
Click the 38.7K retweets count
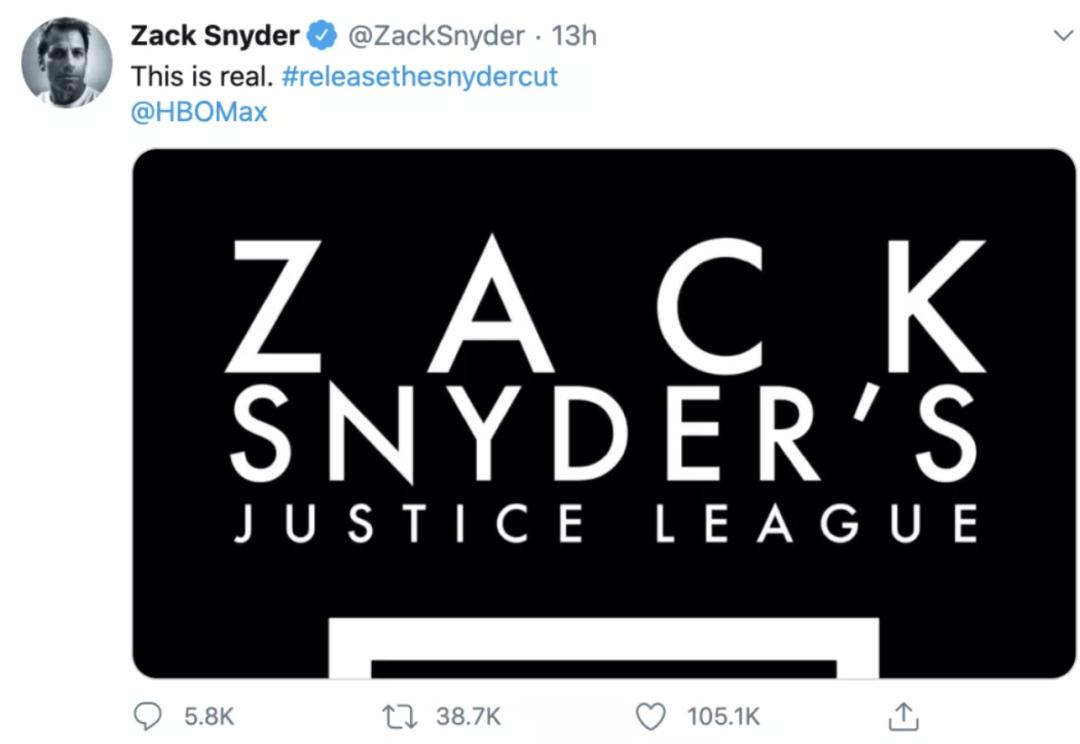[468, 716]
